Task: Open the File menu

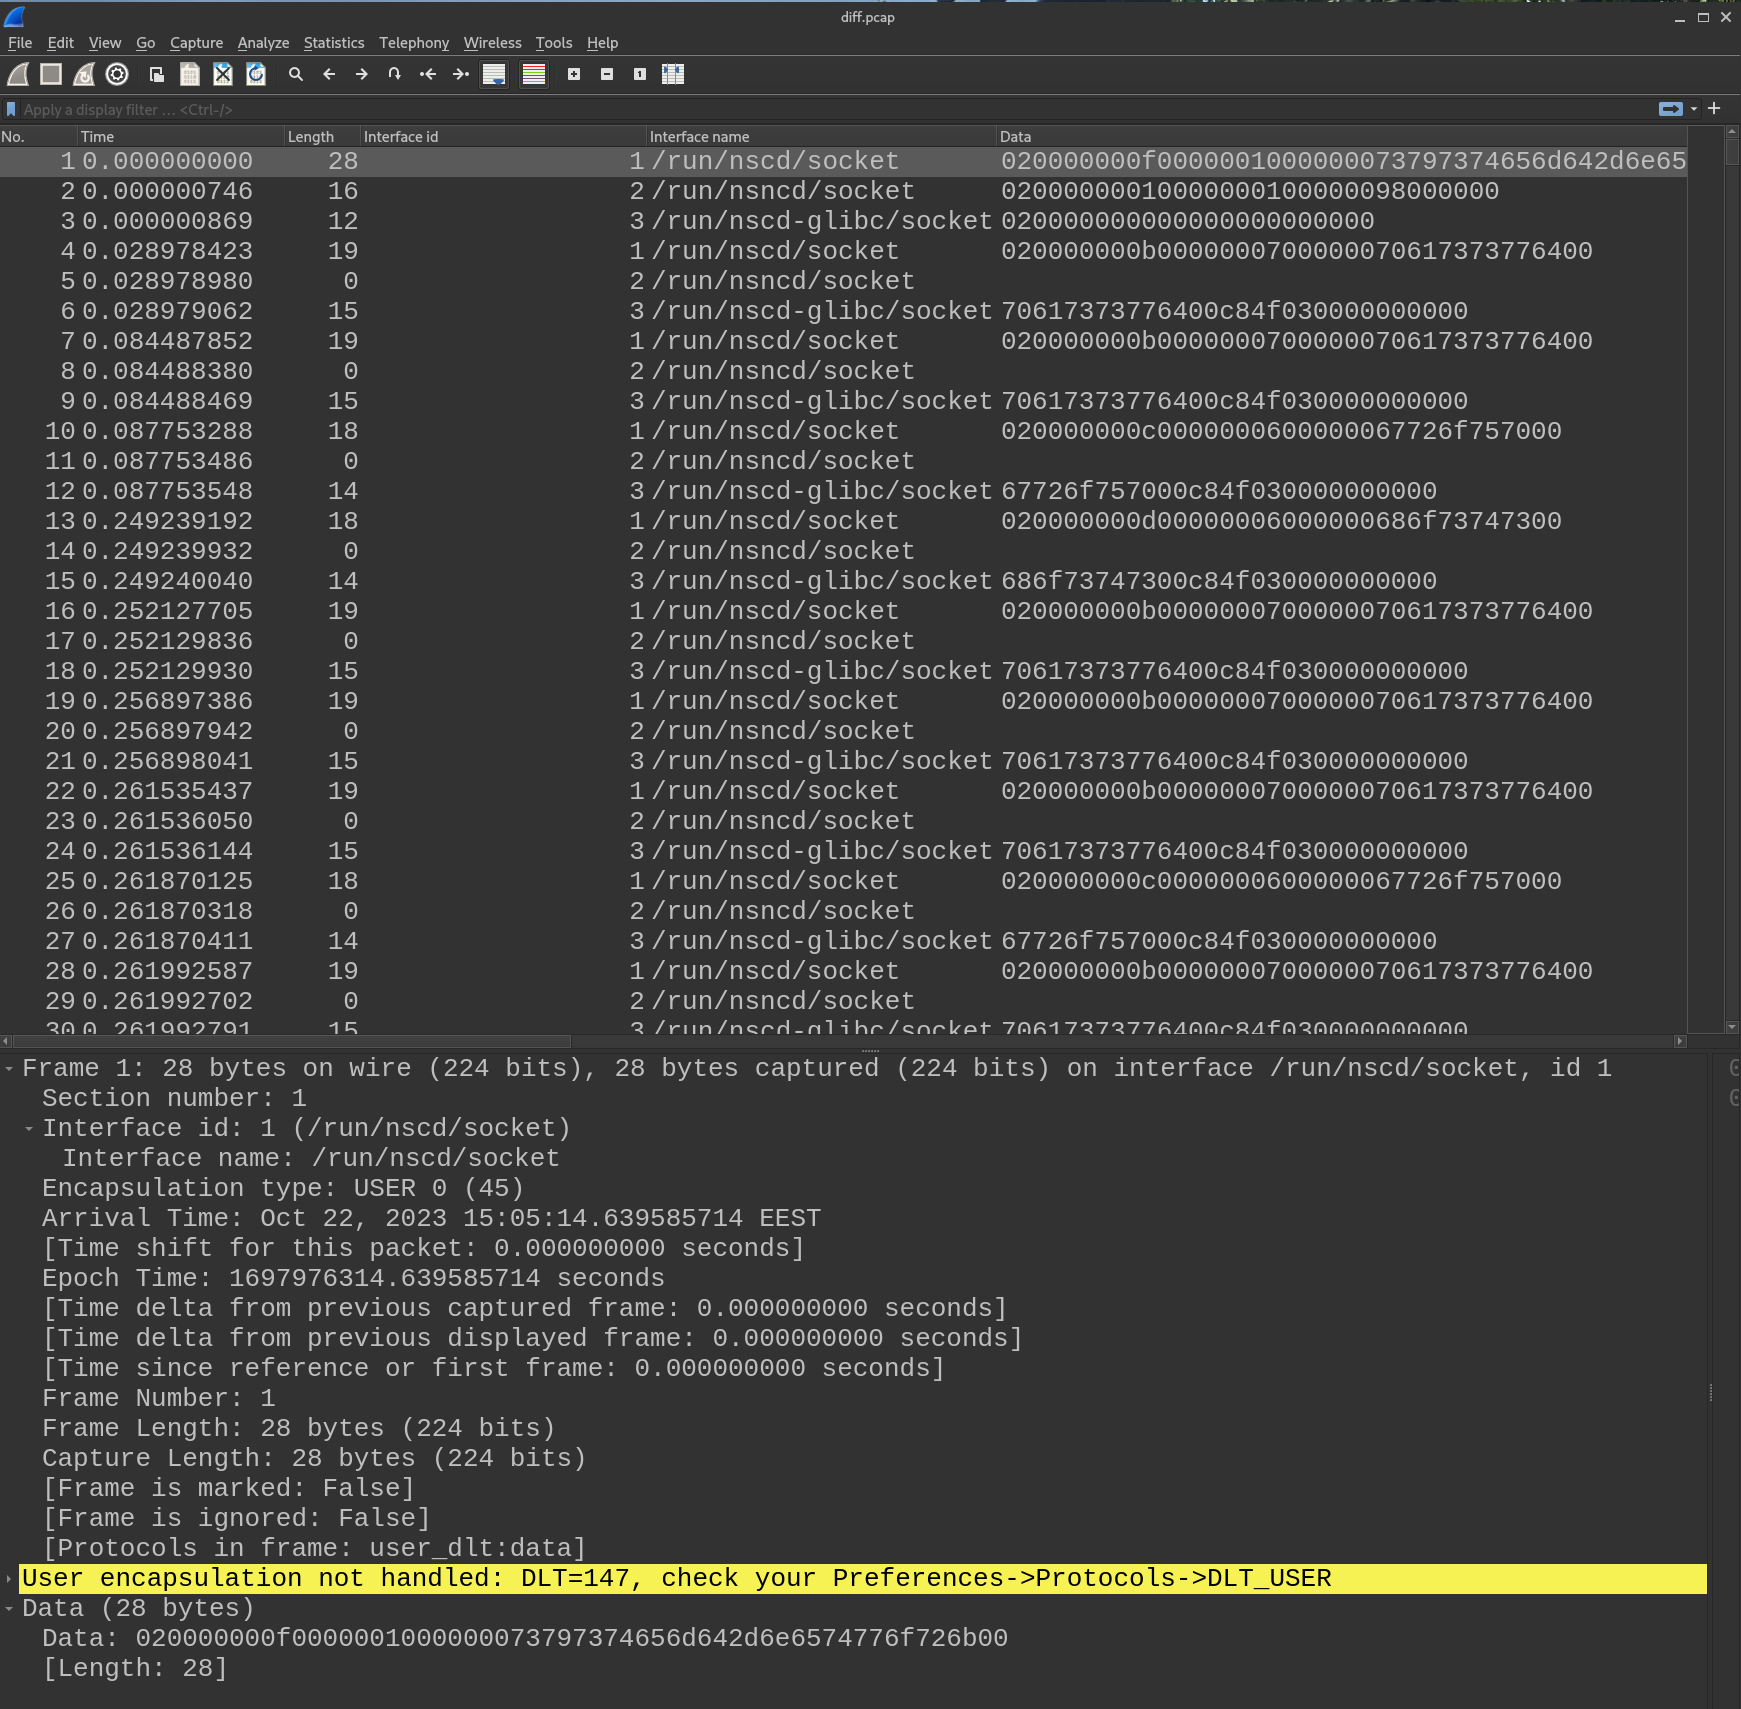Action: pos(20,43)
